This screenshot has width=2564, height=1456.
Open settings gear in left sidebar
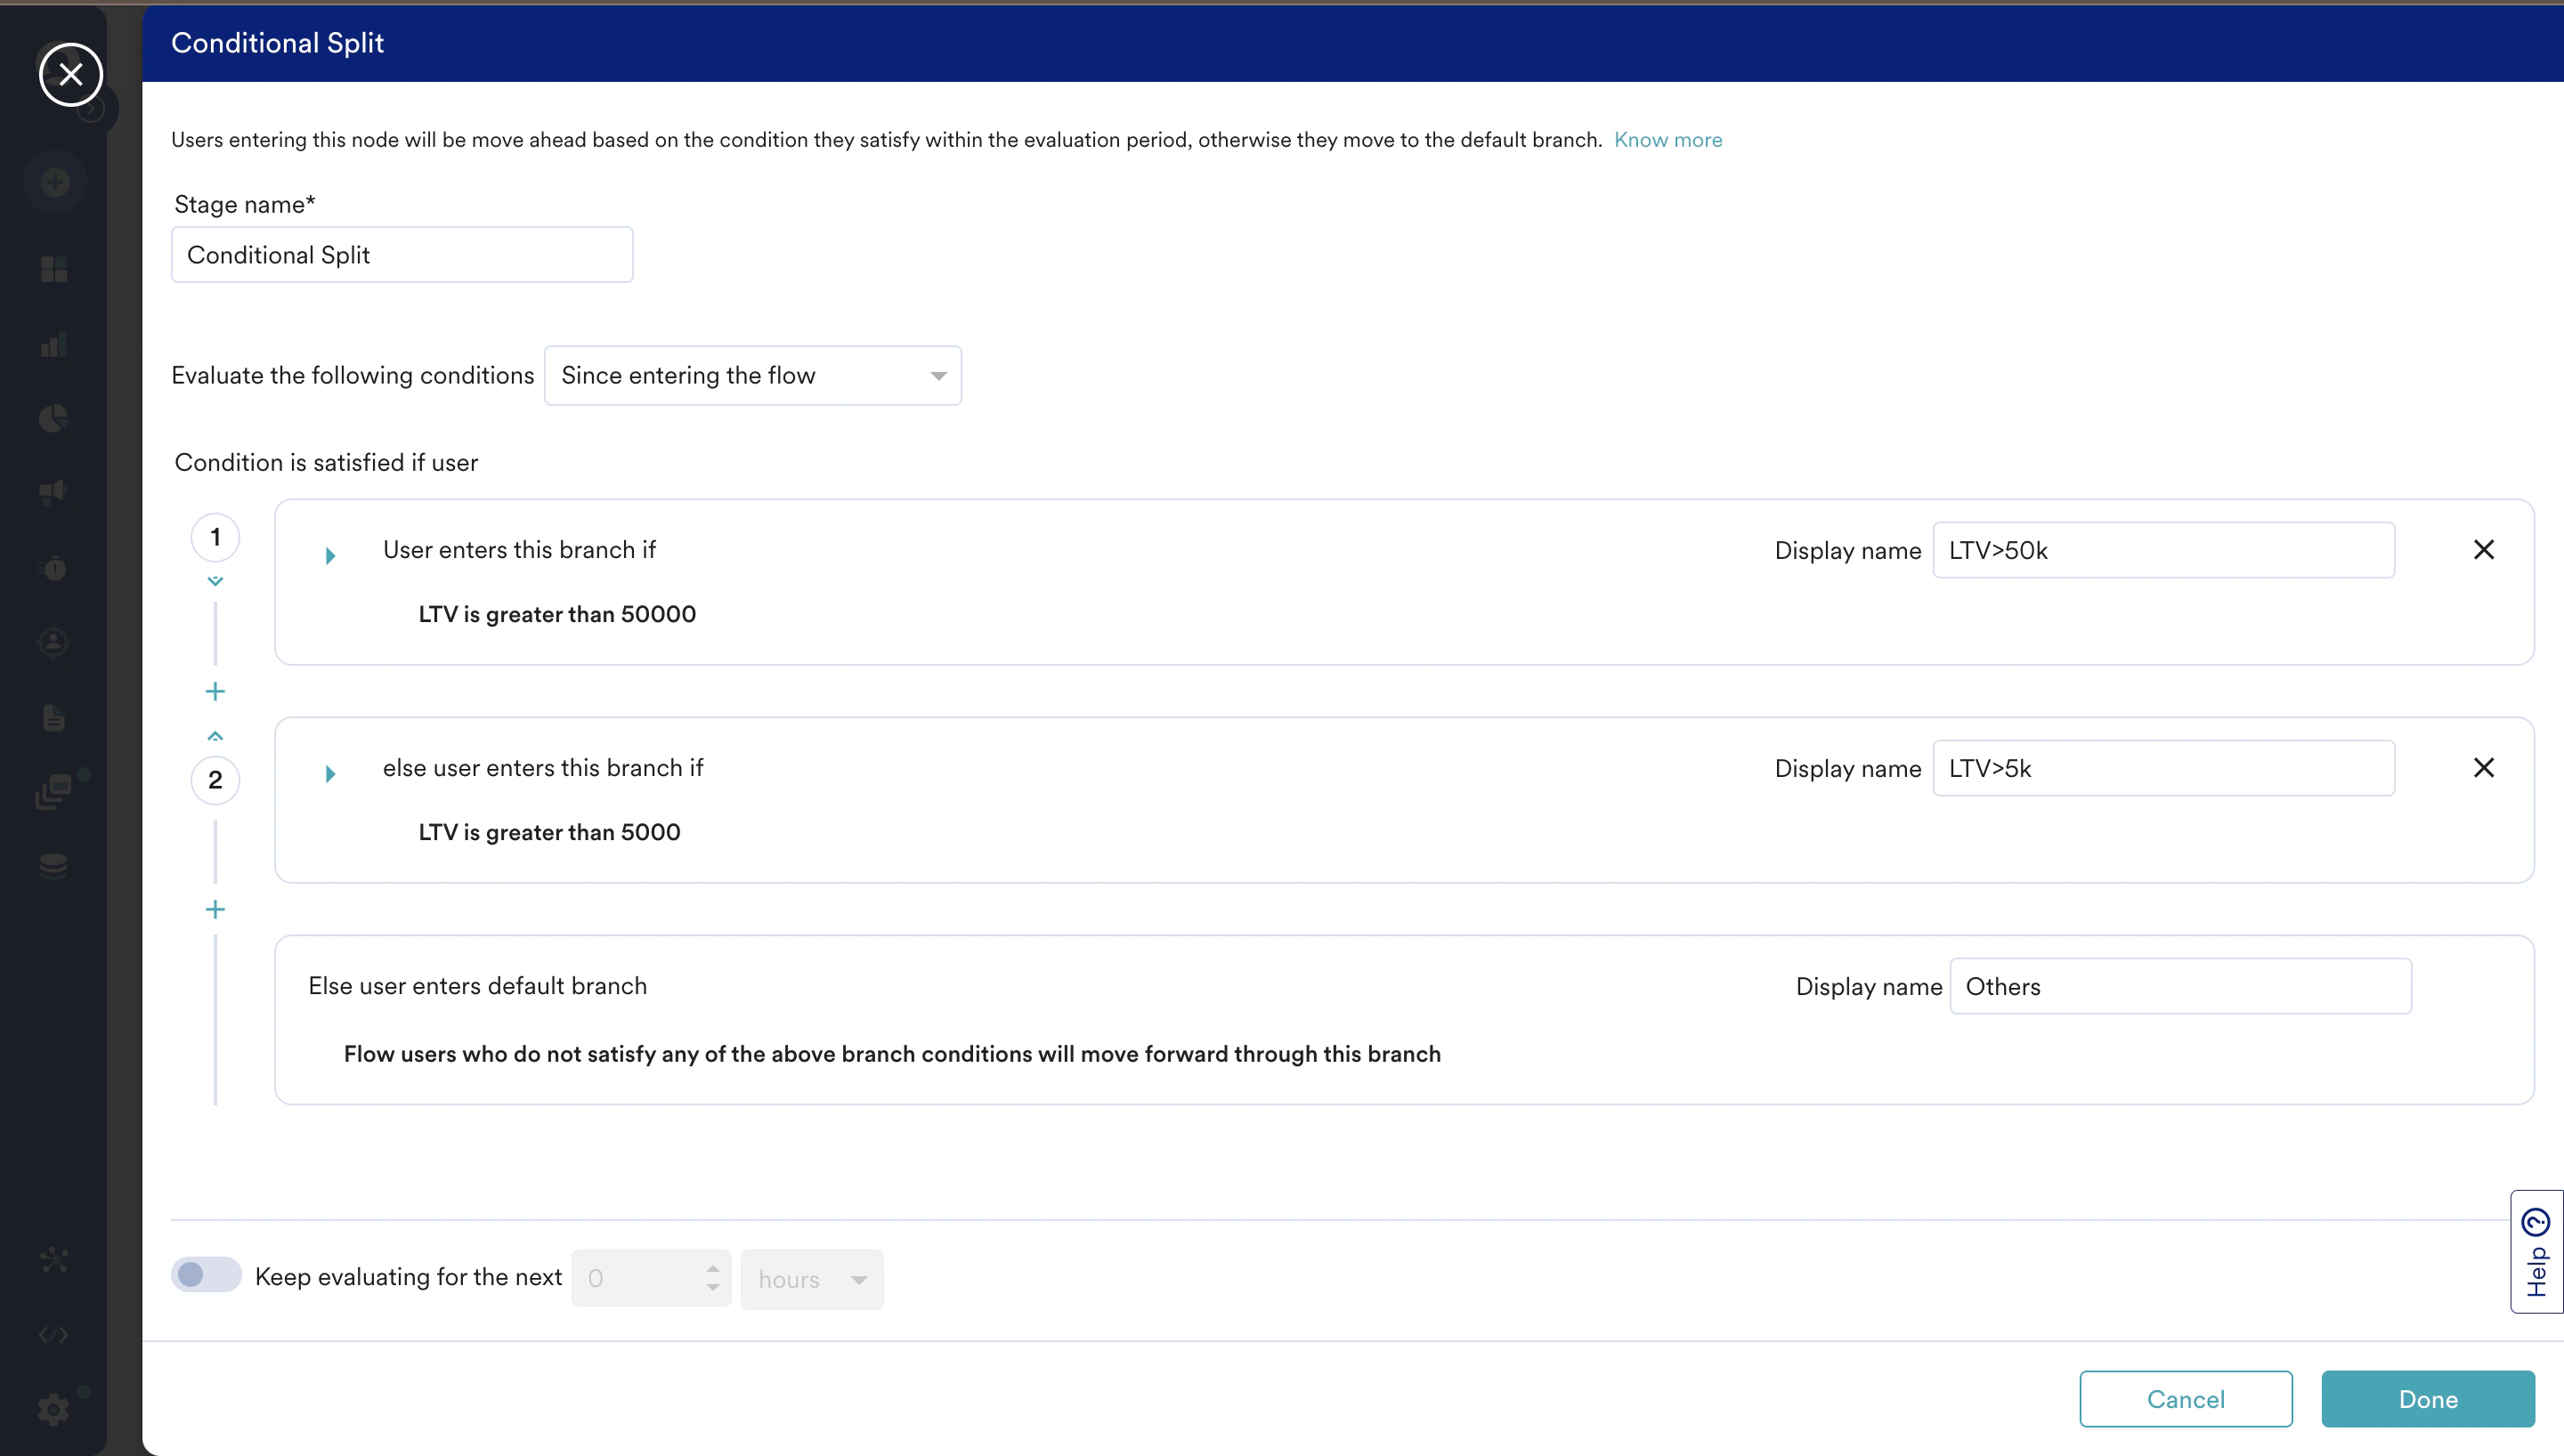click(x=54, y=1409)
